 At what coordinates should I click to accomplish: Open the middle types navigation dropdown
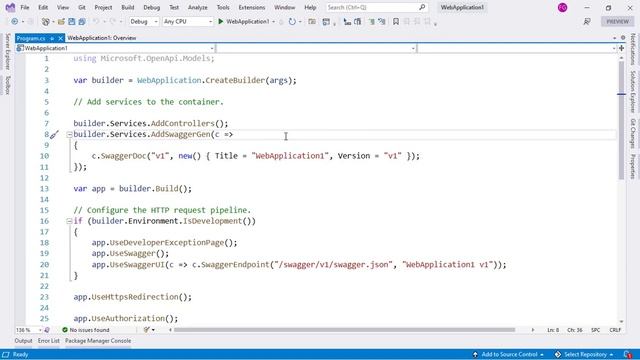tap(316, 48)
